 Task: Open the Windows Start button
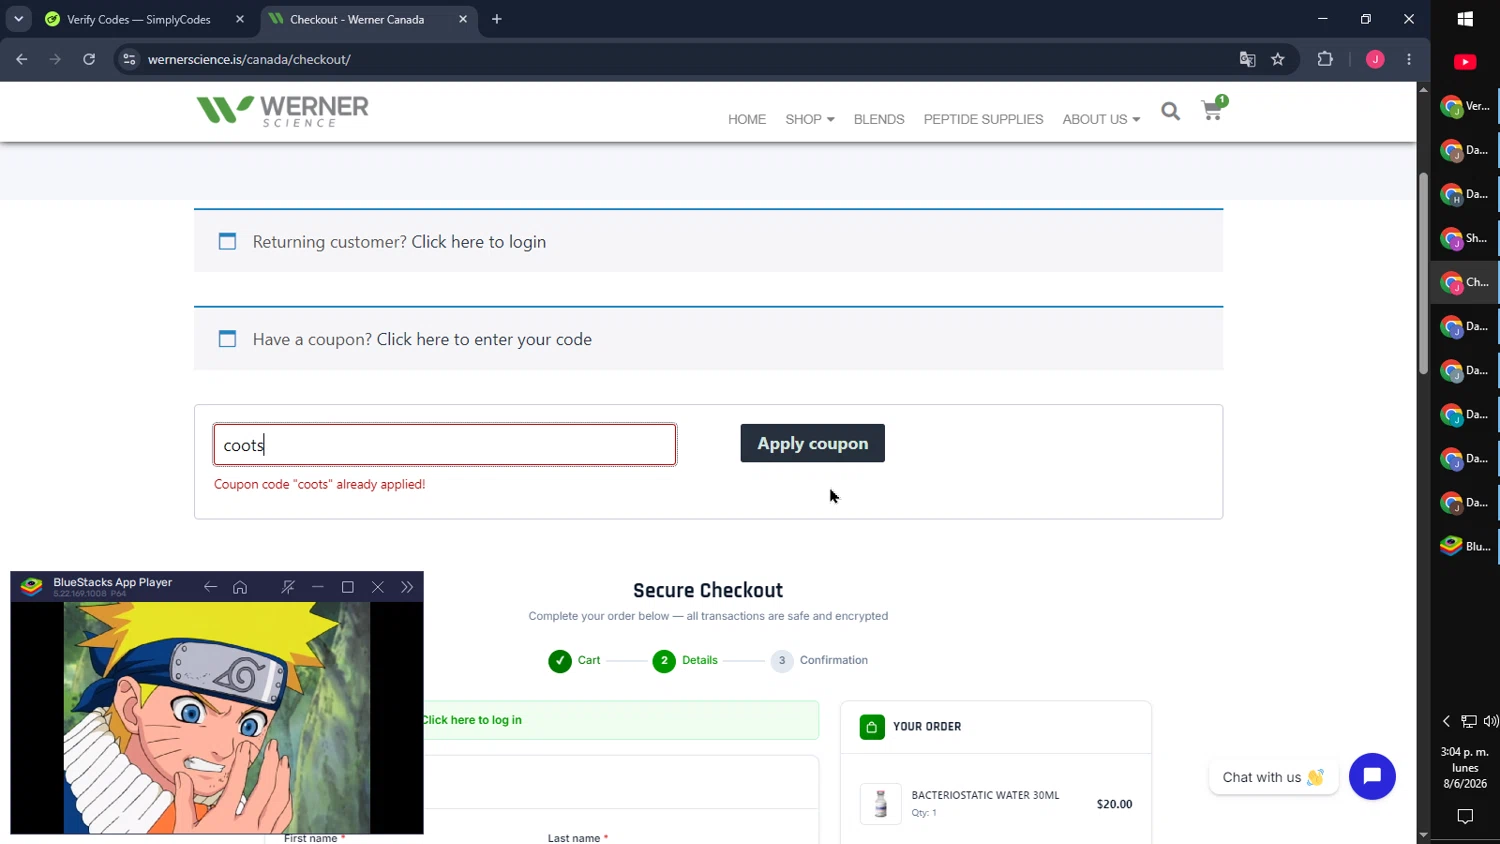pyautogui.click(x=1465, y=19)
